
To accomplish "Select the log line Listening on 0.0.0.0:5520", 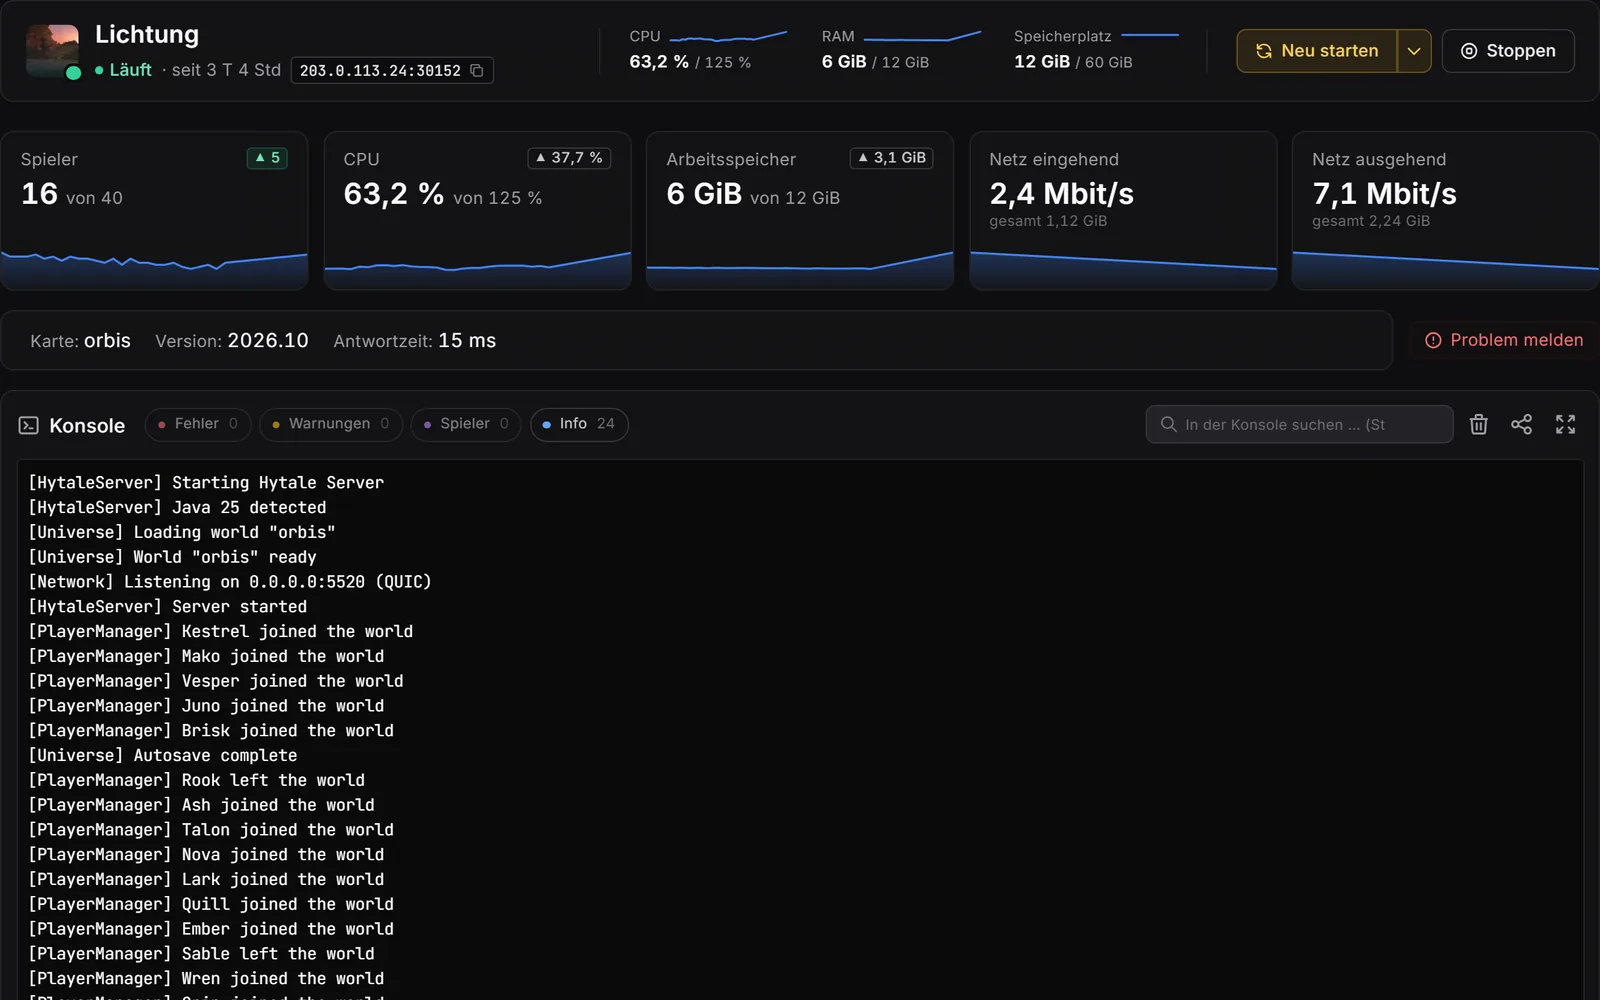I will click(x=230, y=582).
